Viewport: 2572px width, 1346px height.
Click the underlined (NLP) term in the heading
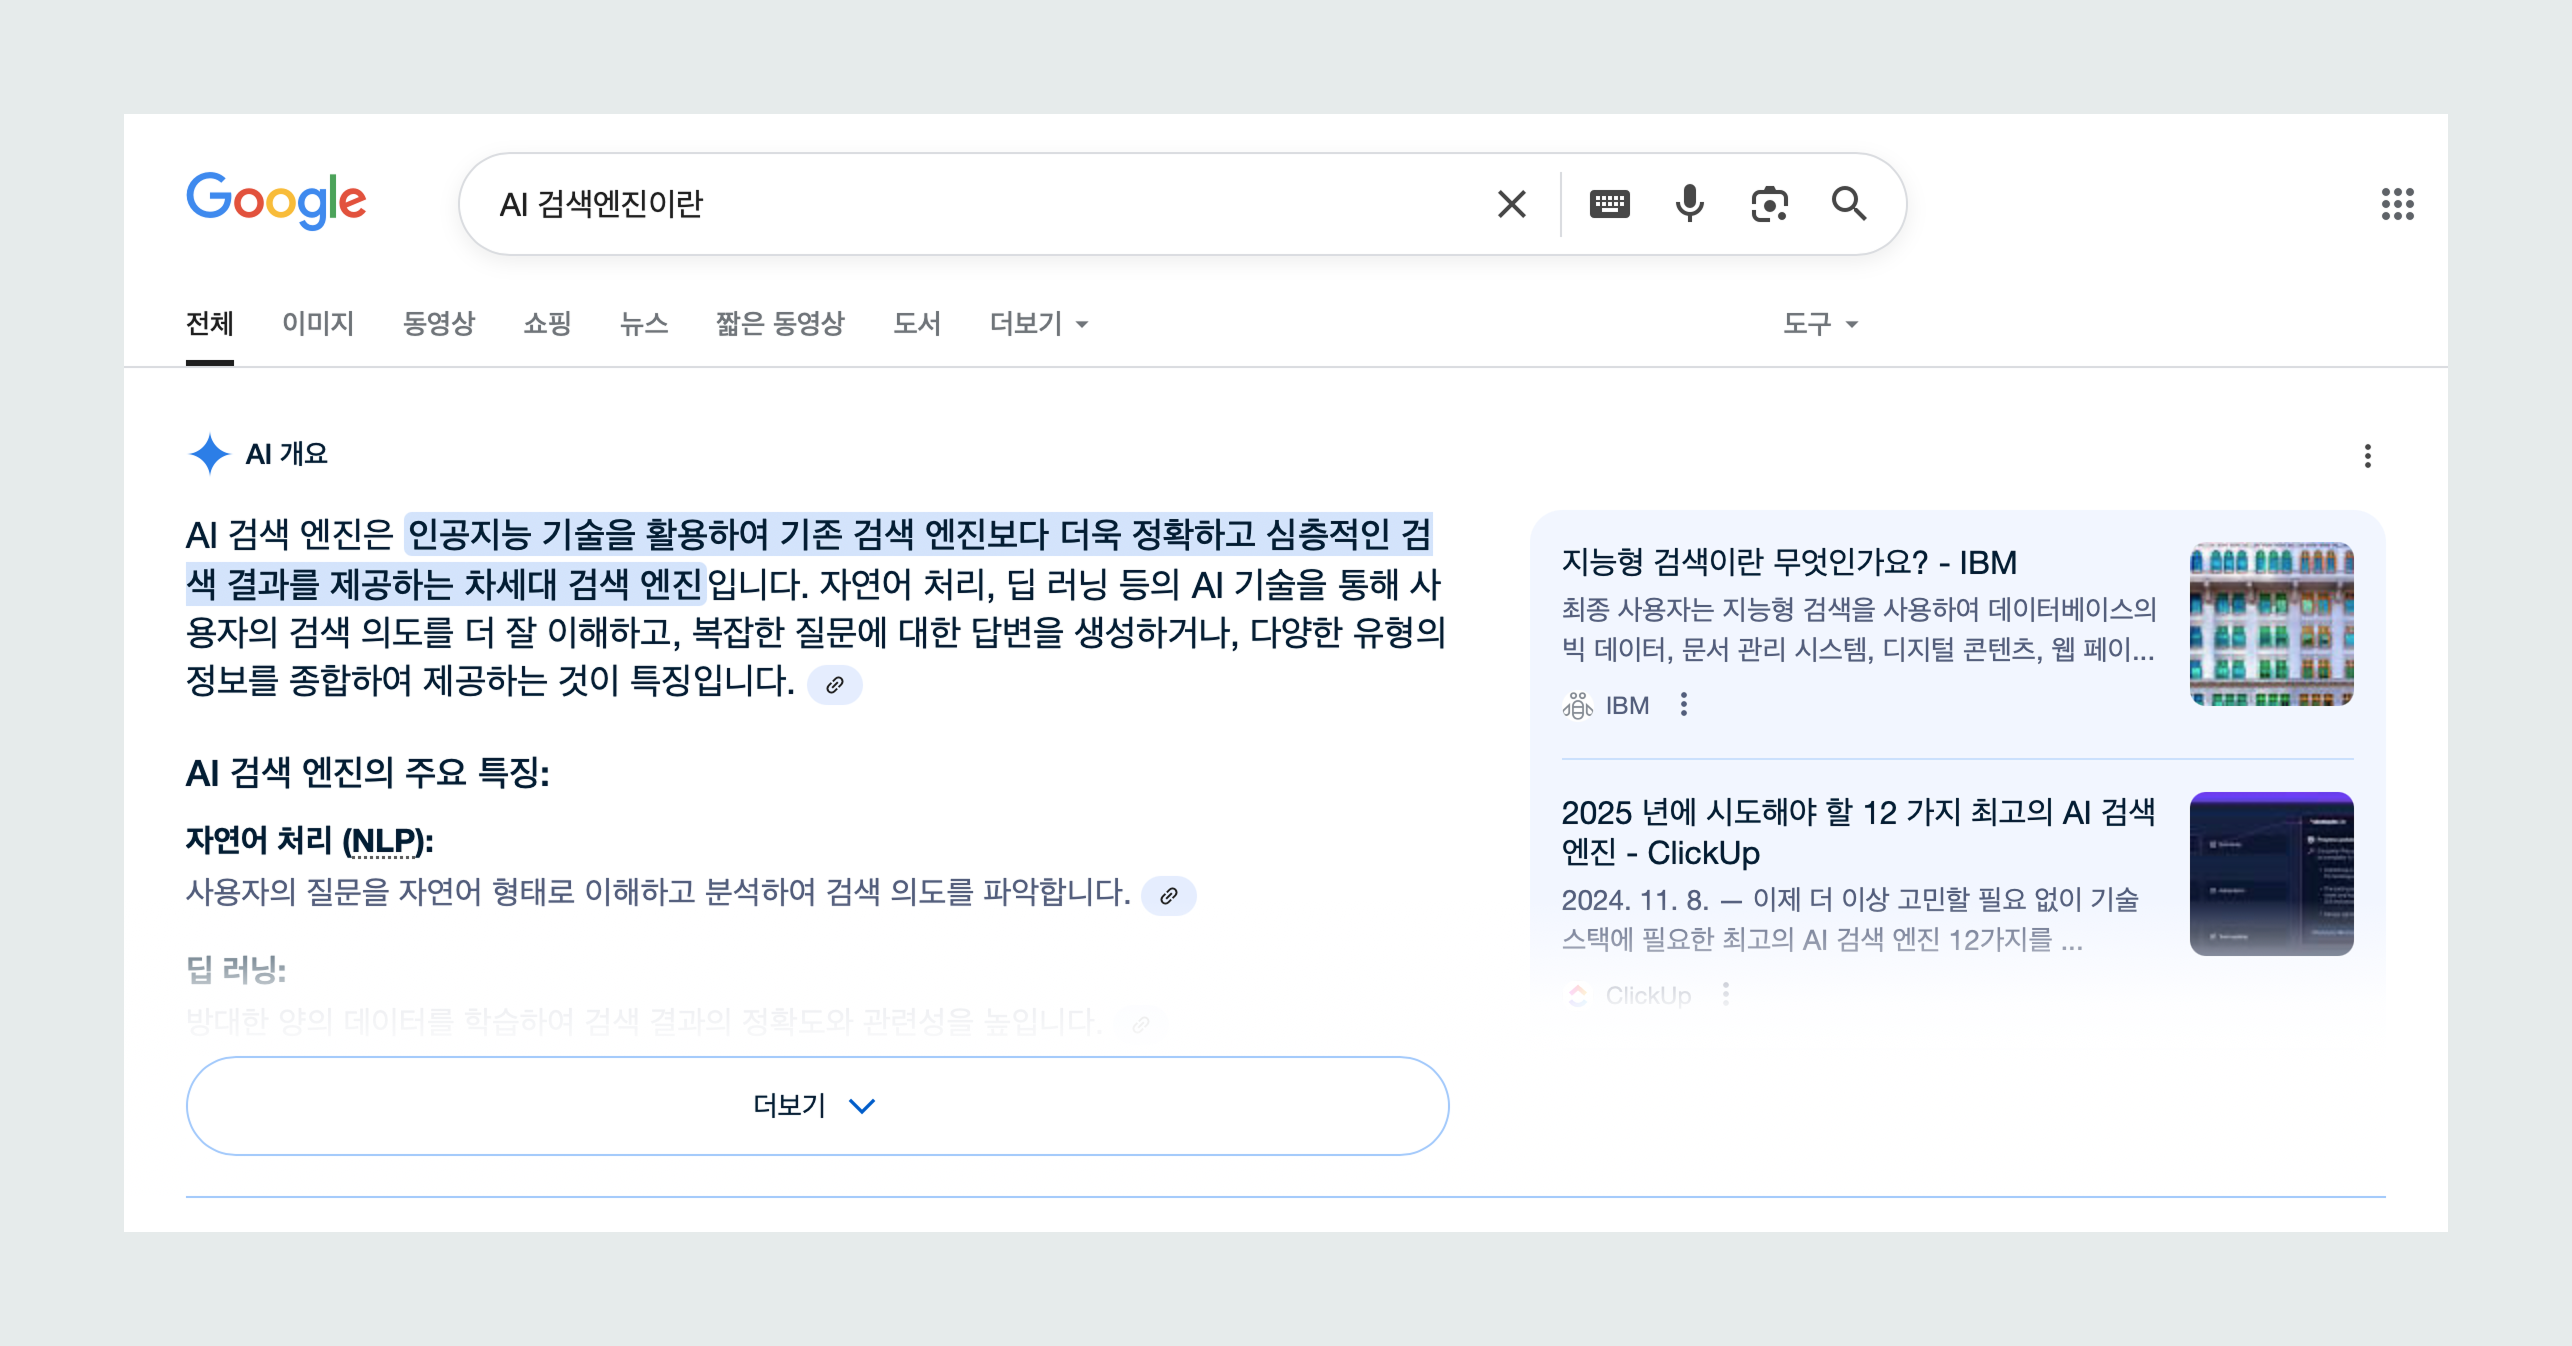pyautogui.click(x=384, y=841)
